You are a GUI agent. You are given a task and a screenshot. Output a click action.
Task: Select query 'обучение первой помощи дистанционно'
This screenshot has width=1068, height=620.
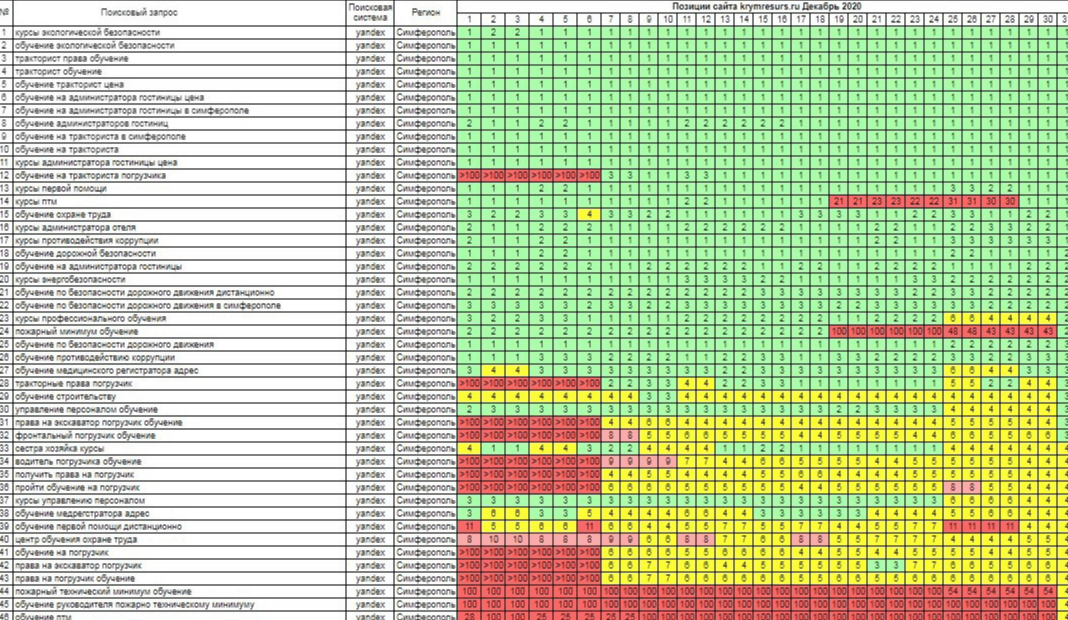(98, 526)
